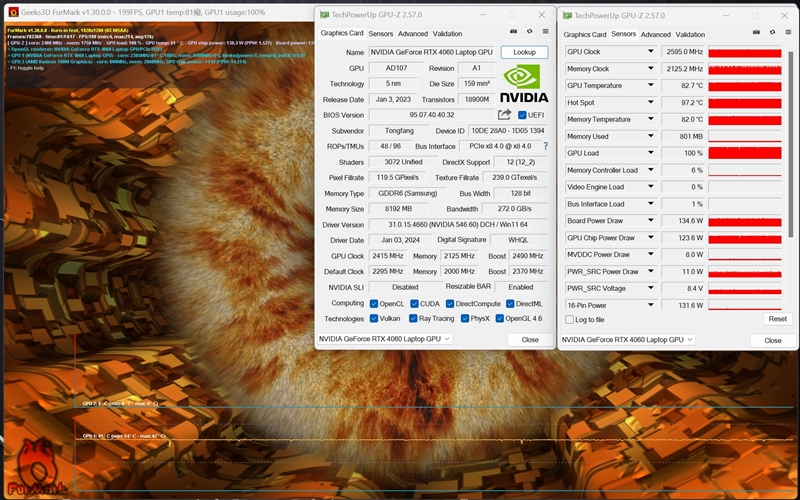The image size is (800, 500).
Task: Click Close button in Sensors window
Action: pyautogui.click(x=773, y=340)
